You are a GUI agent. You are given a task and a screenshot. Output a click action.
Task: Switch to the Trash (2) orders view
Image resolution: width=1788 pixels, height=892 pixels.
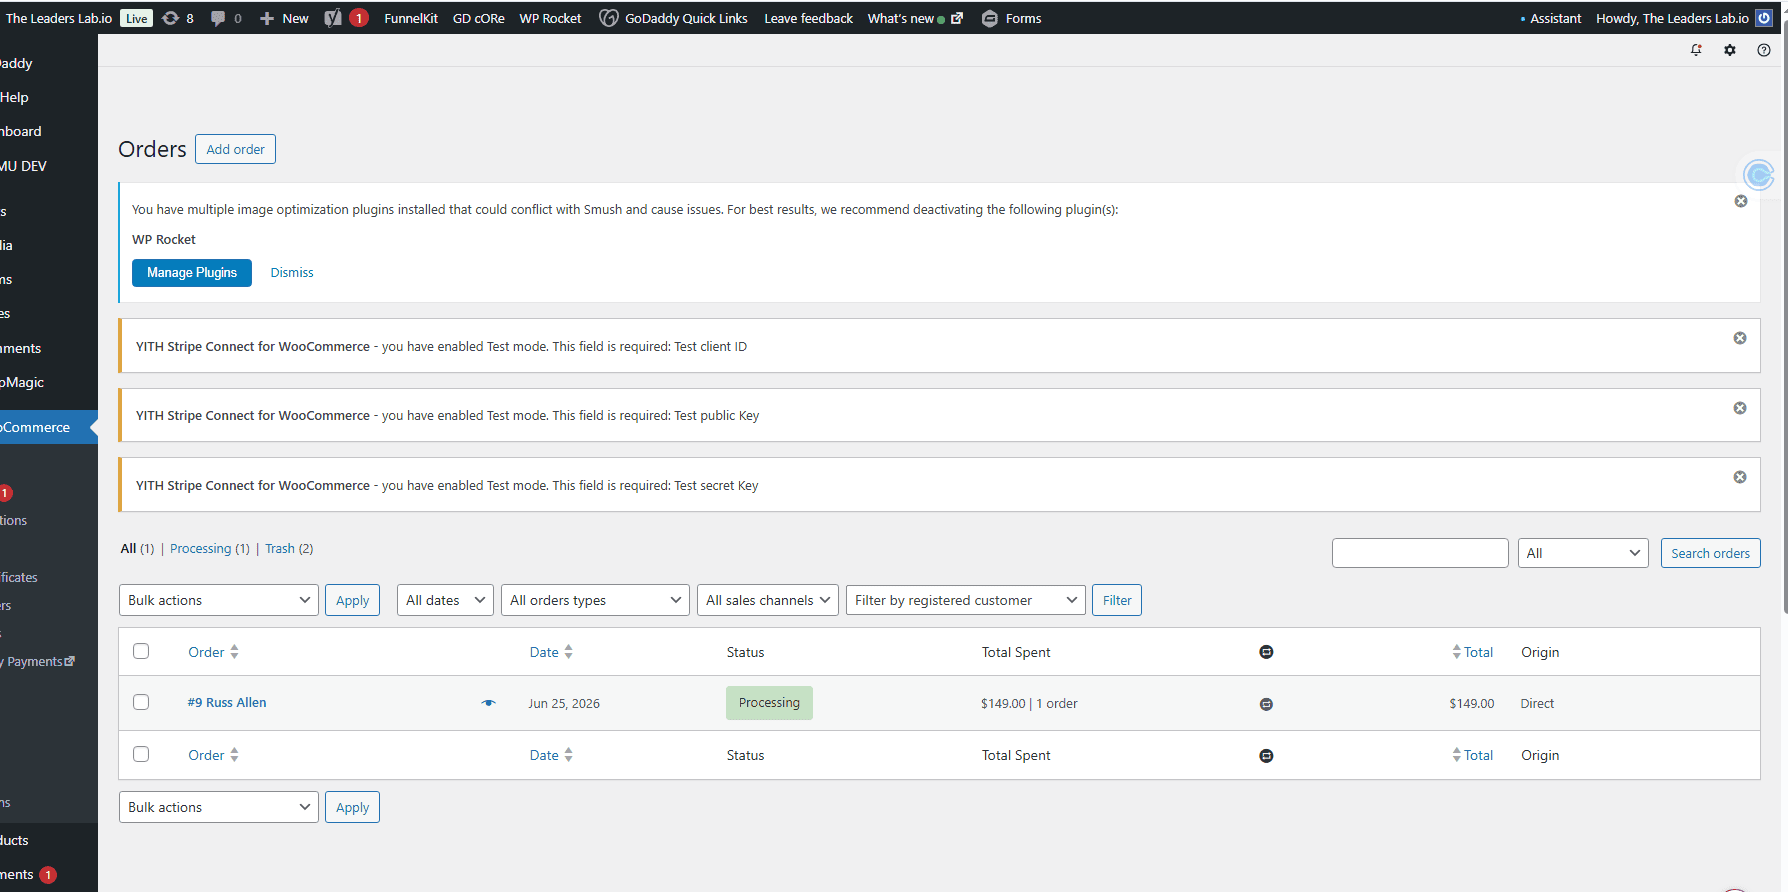point(289,549)
